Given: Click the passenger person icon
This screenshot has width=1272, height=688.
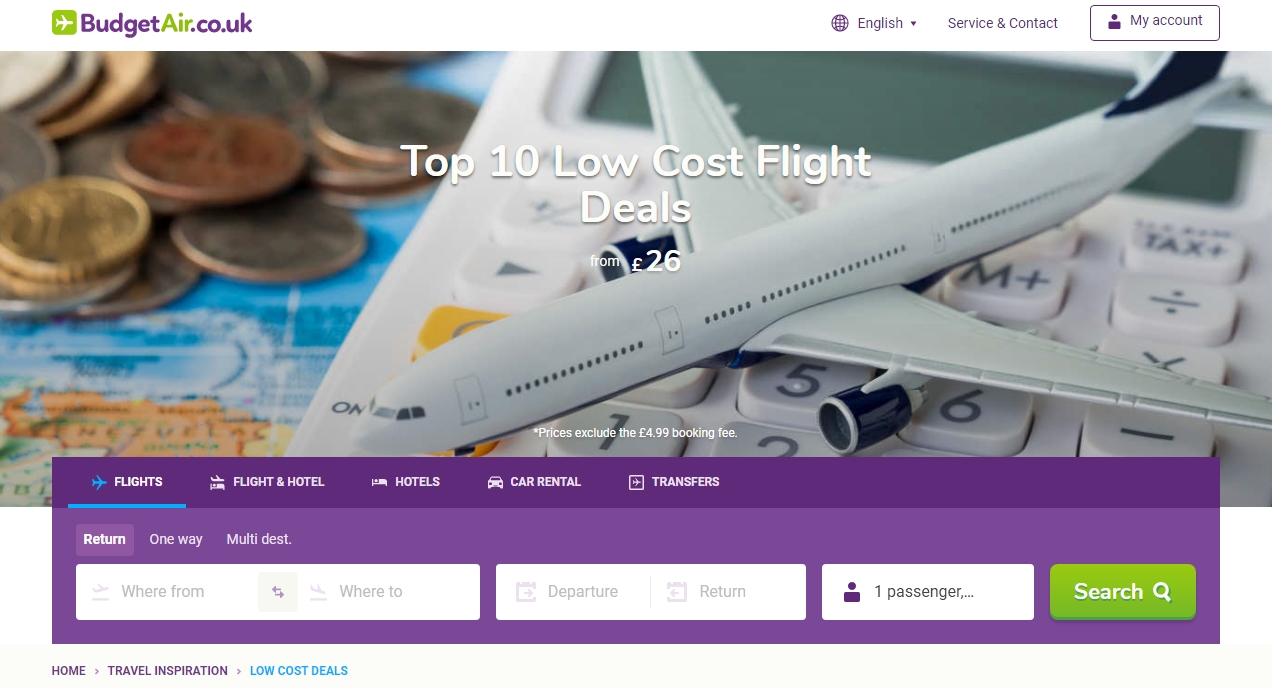Looking at the screenshot, I should pyautogui.click(x=852, y=592).
